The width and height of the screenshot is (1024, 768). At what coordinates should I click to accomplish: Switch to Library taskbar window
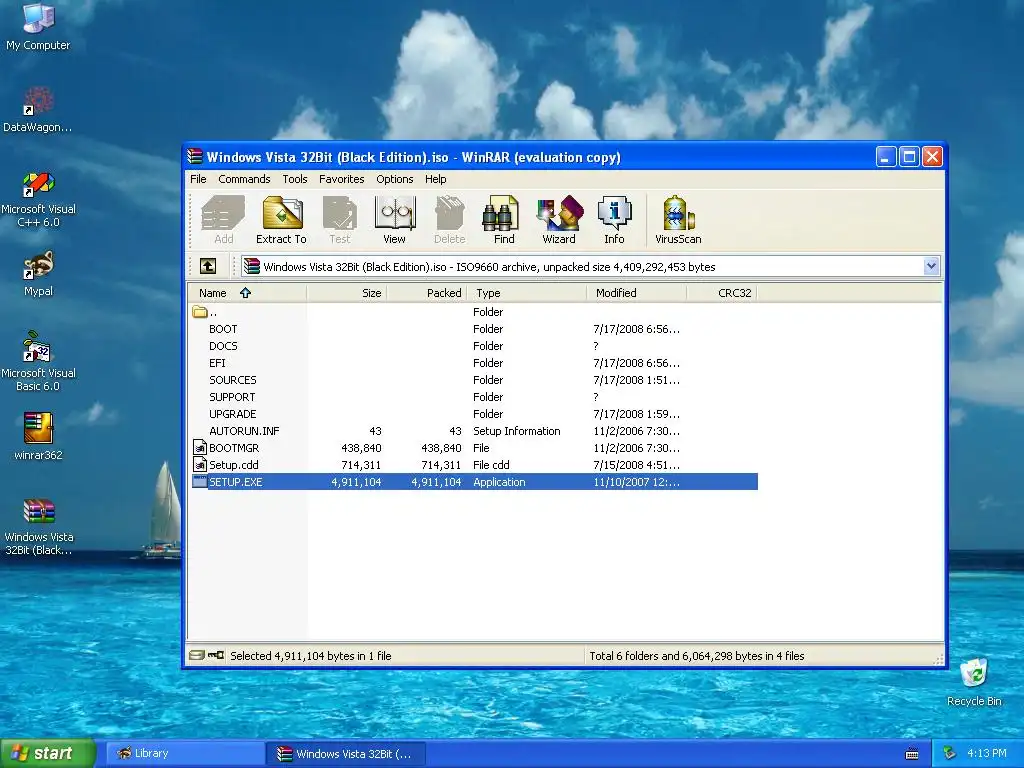tap(185, 754)
